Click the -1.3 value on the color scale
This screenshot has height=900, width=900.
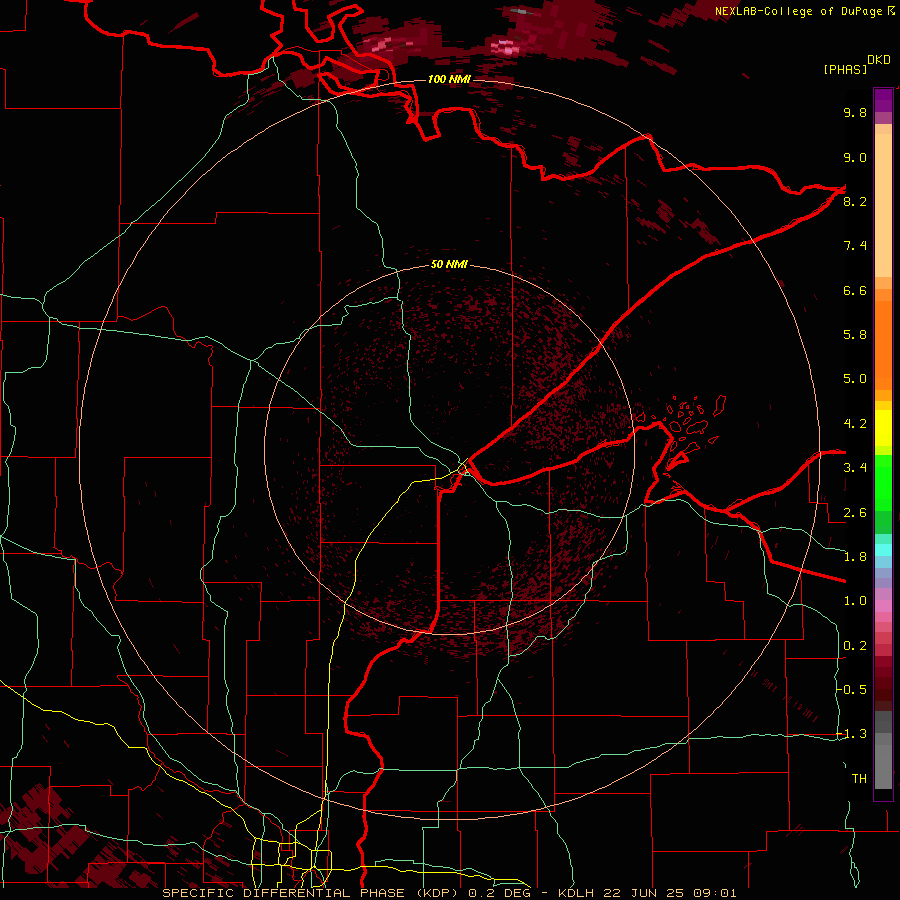pos(852,734)
